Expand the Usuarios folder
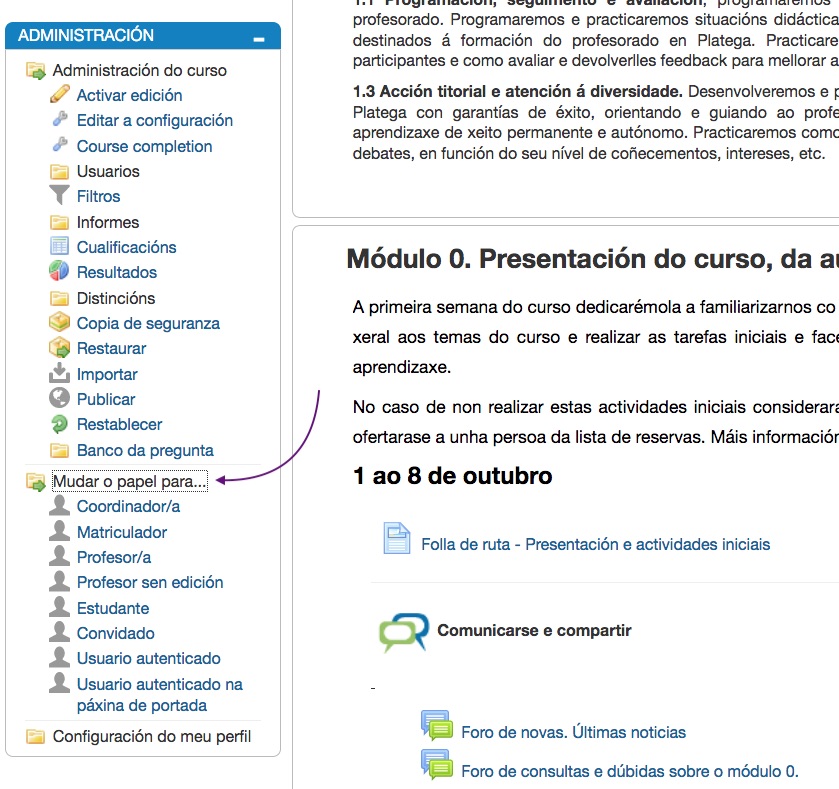Screen dimensions: 839x789 pyautogui.click(x=107, y=171)
